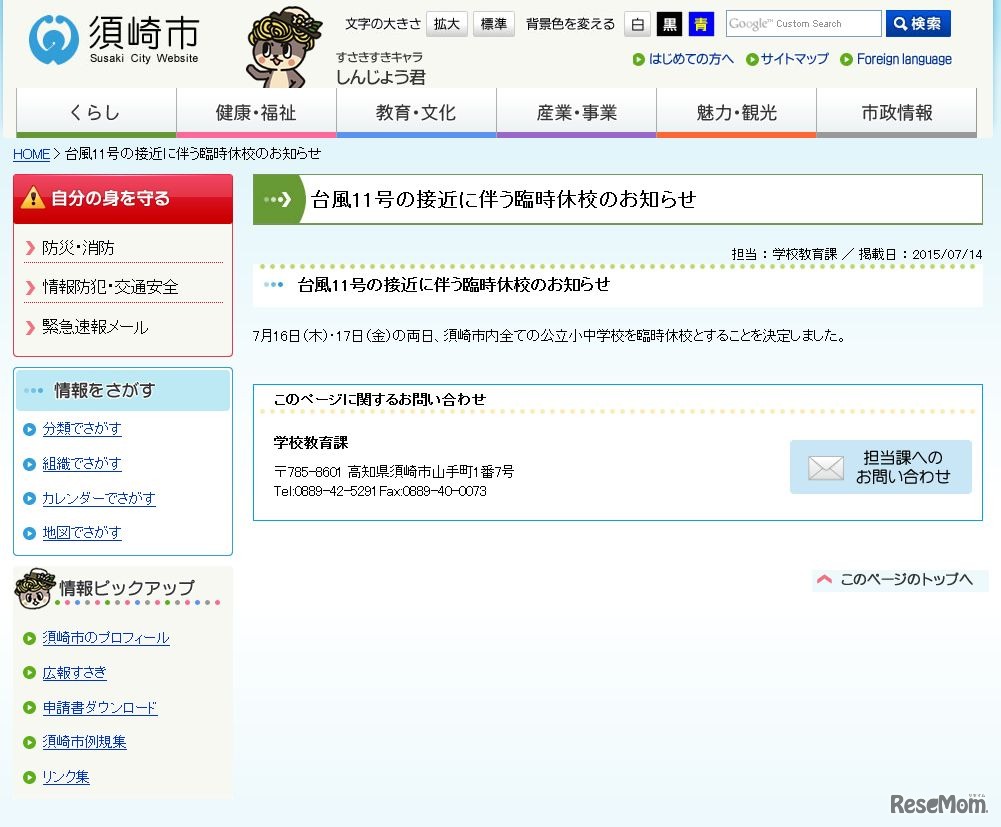Open 情報防犯・交通安全 menu item
Viewport: 1001px width, 827px height.
tap(110, 287)
